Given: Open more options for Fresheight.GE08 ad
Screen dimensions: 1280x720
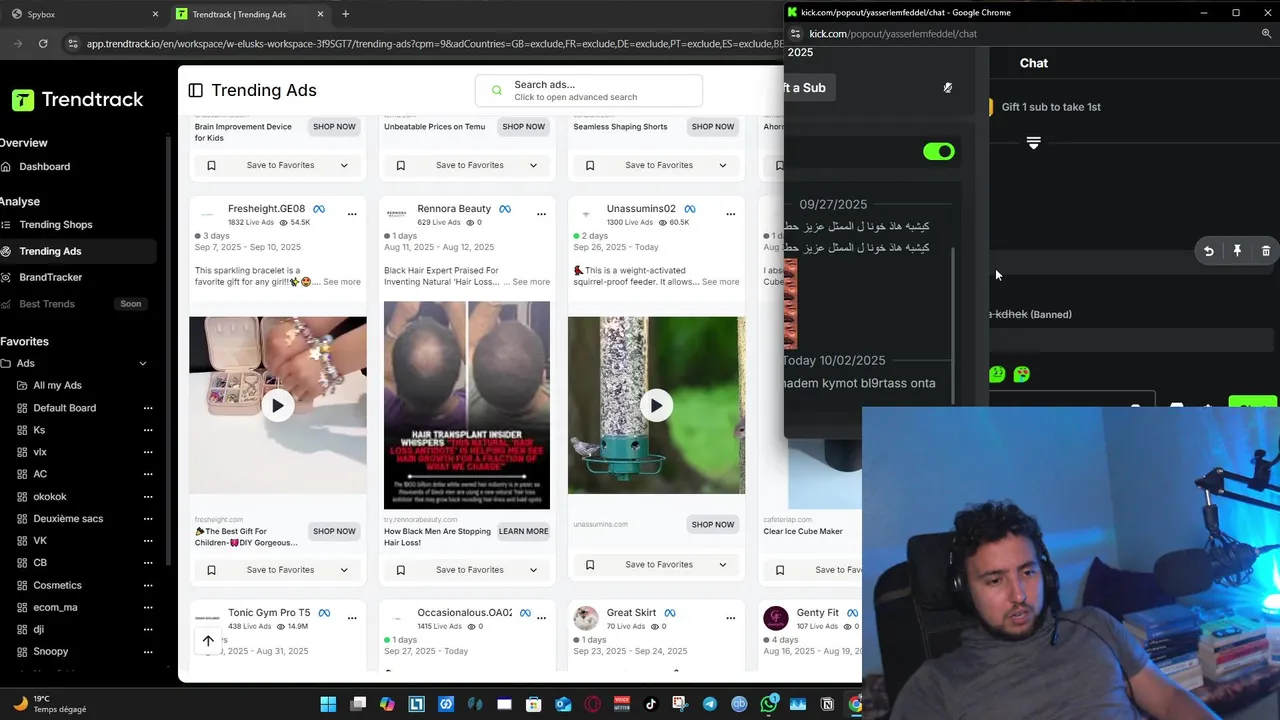Looking at the screenshot, I should pyautogui.click(x=352, y=213).
